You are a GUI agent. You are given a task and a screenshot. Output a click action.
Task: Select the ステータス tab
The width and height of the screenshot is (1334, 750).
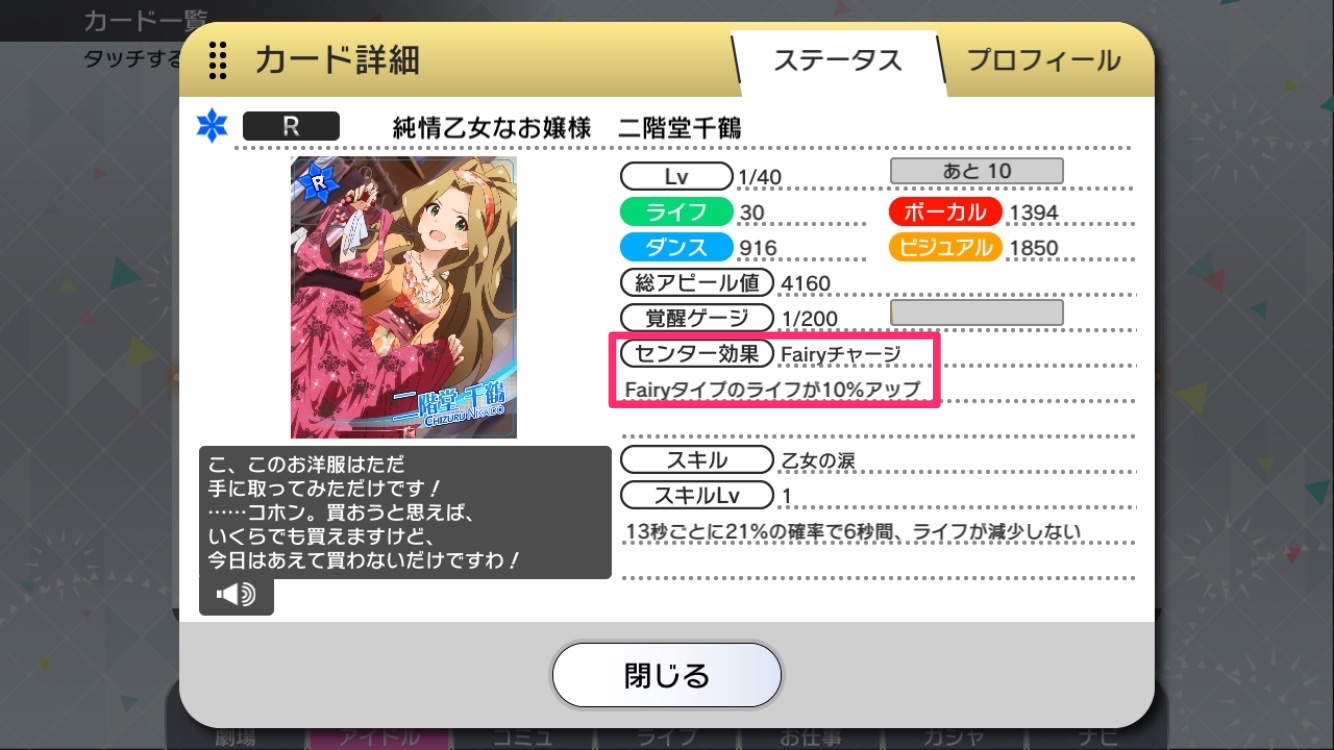pyautogui.click(x=838, y=60)
